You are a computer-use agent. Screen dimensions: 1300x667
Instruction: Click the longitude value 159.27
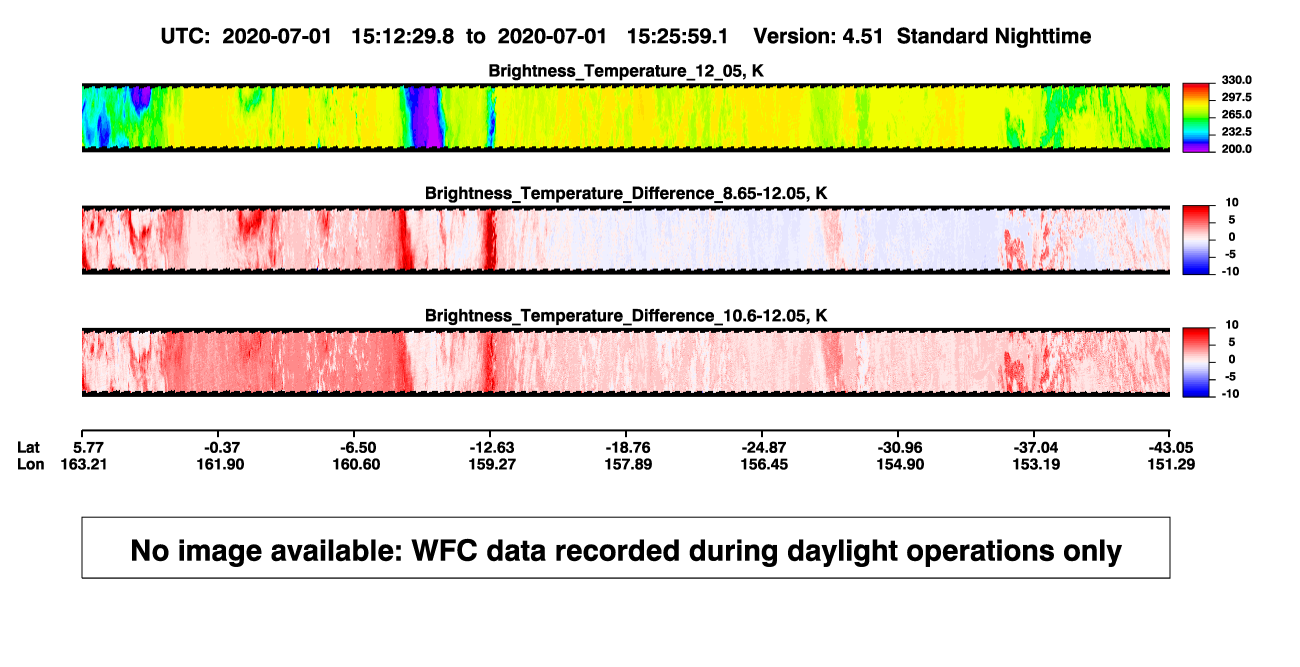tap(492, 464)
